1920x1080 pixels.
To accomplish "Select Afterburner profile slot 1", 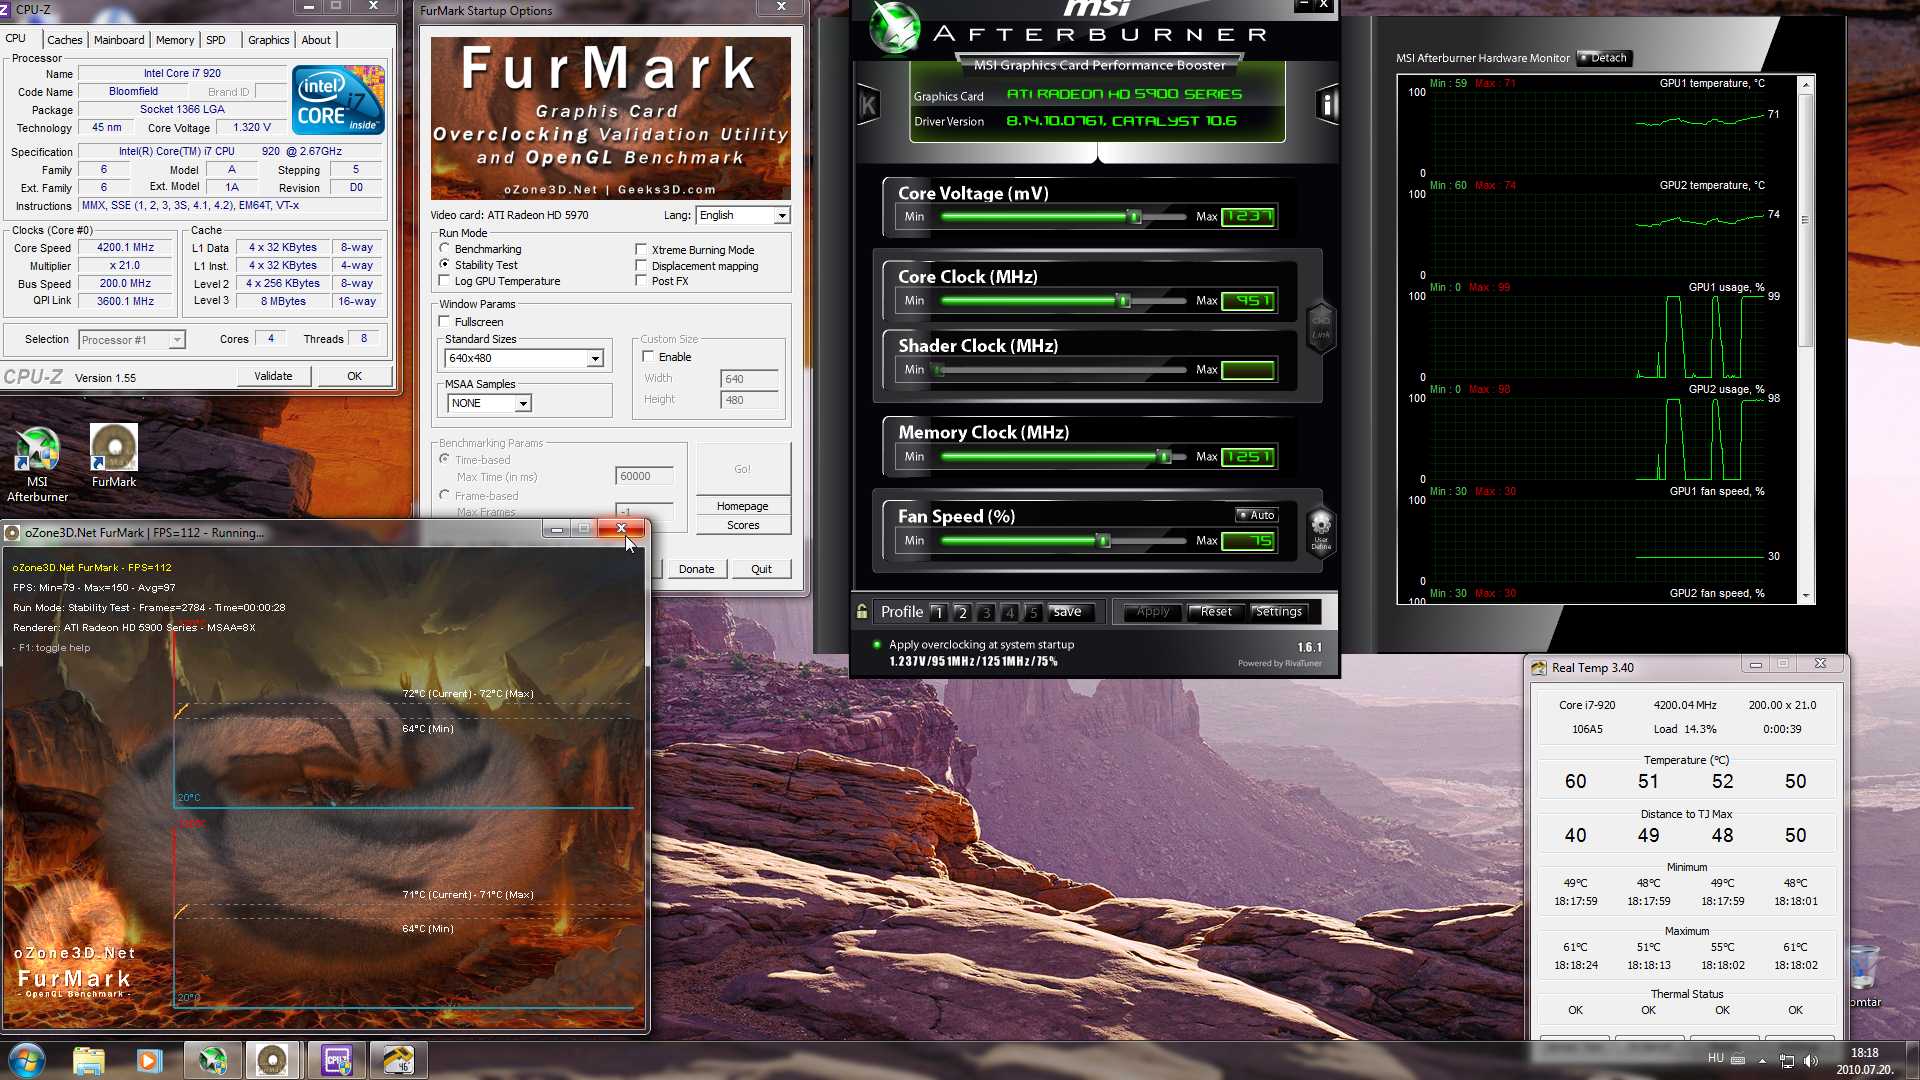I will [x=938, y=612].
